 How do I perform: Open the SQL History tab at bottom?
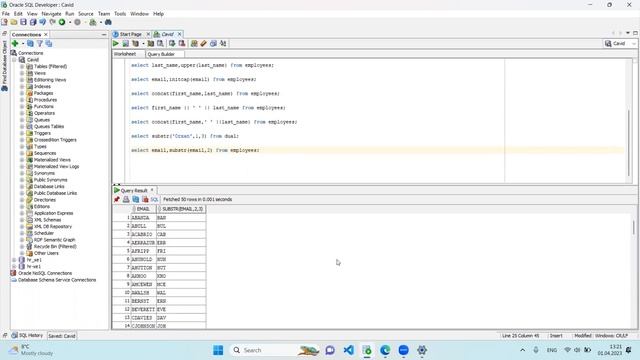(x=27, y=336)
